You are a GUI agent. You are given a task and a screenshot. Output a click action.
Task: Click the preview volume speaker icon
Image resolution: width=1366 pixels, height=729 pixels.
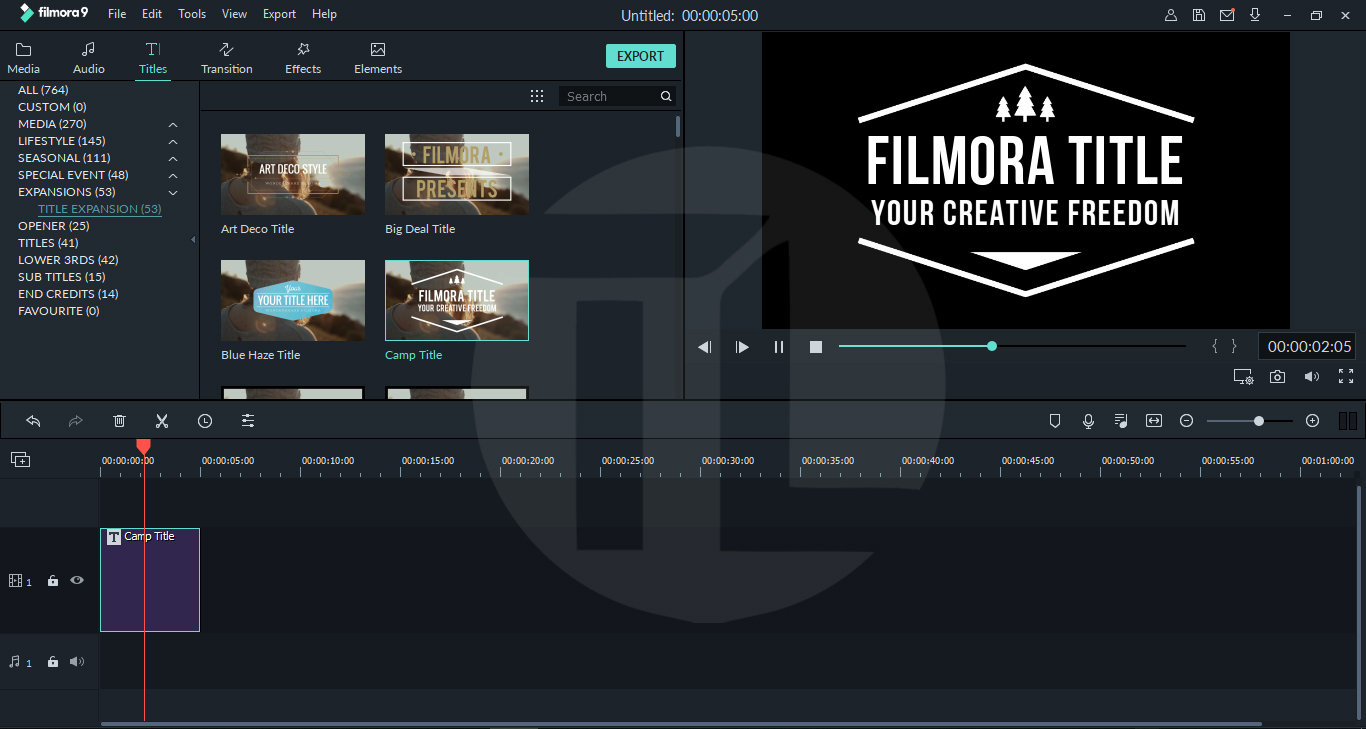(x=1312, y=377)
